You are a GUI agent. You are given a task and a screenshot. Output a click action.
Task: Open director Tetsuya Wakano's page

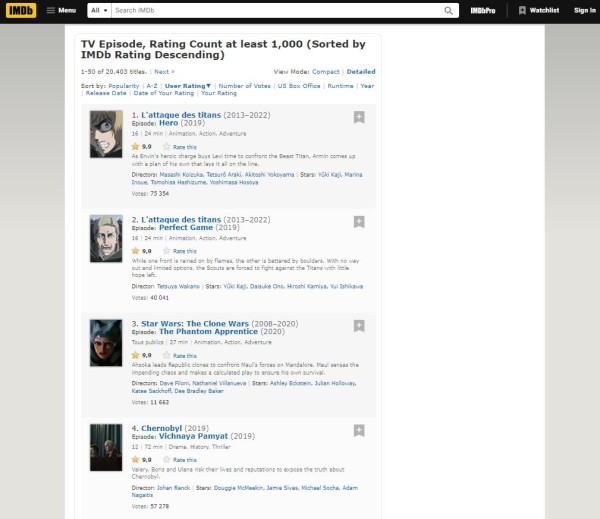click(x=178, y=286)
